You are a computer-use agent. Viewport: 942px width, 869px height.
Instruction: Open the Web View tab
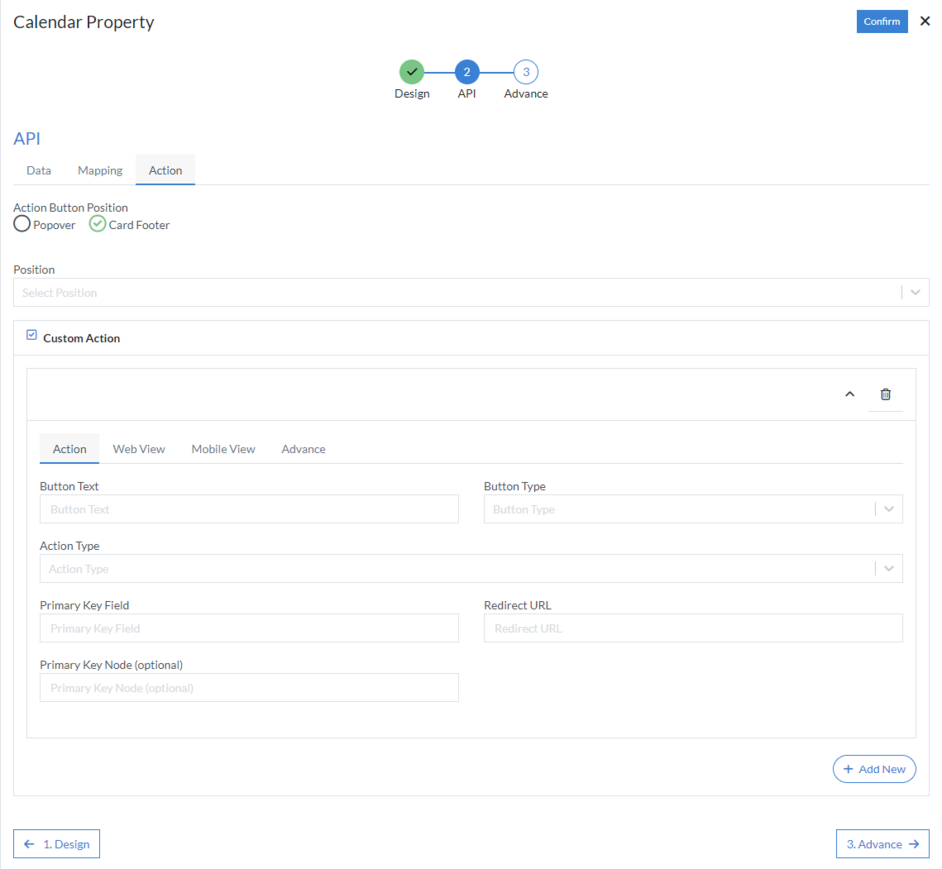click(138, 448)
